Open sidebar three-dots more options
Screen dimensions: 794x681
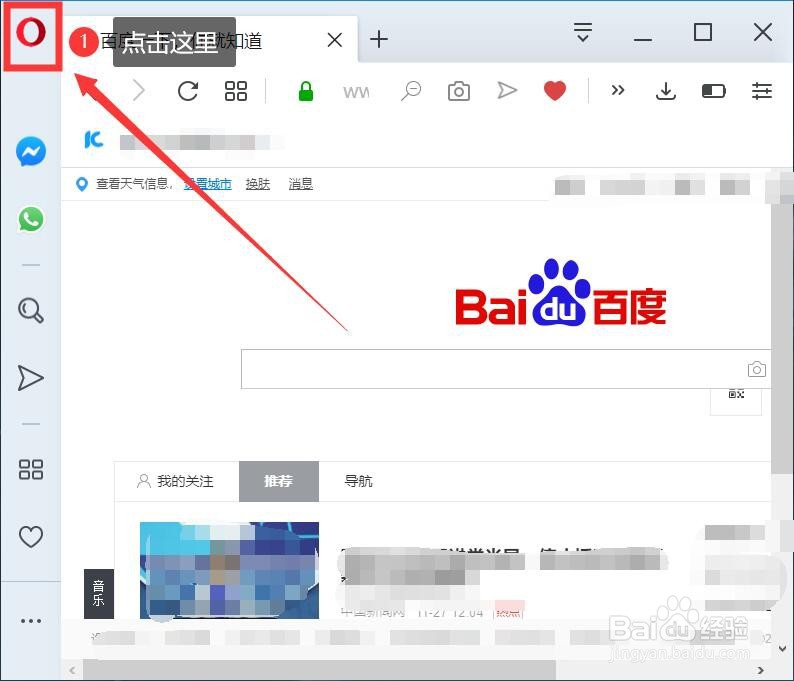31,621
